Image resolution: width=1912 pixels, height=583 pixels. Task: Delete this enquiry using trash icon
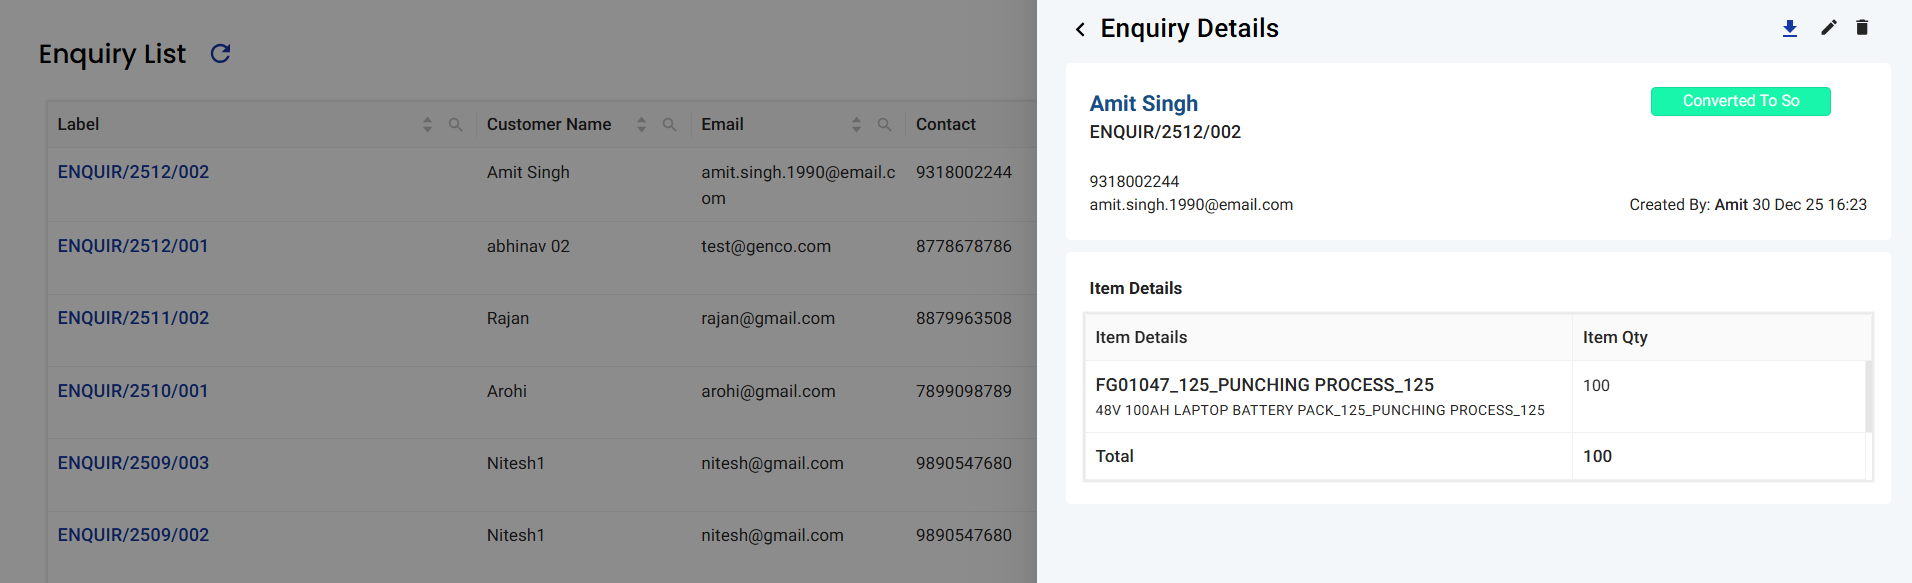pos(1862,28)
